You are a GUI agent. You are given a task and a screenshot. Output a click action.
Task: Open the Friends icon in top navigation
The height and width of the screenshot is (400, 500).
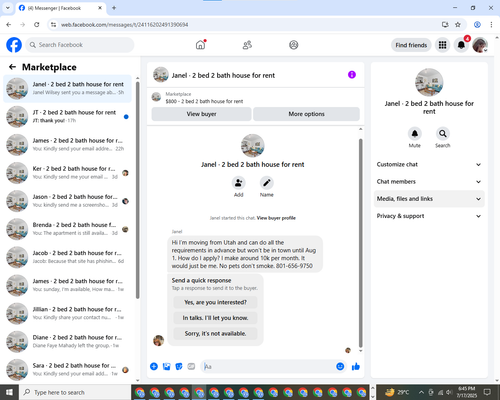pos(247,45)
